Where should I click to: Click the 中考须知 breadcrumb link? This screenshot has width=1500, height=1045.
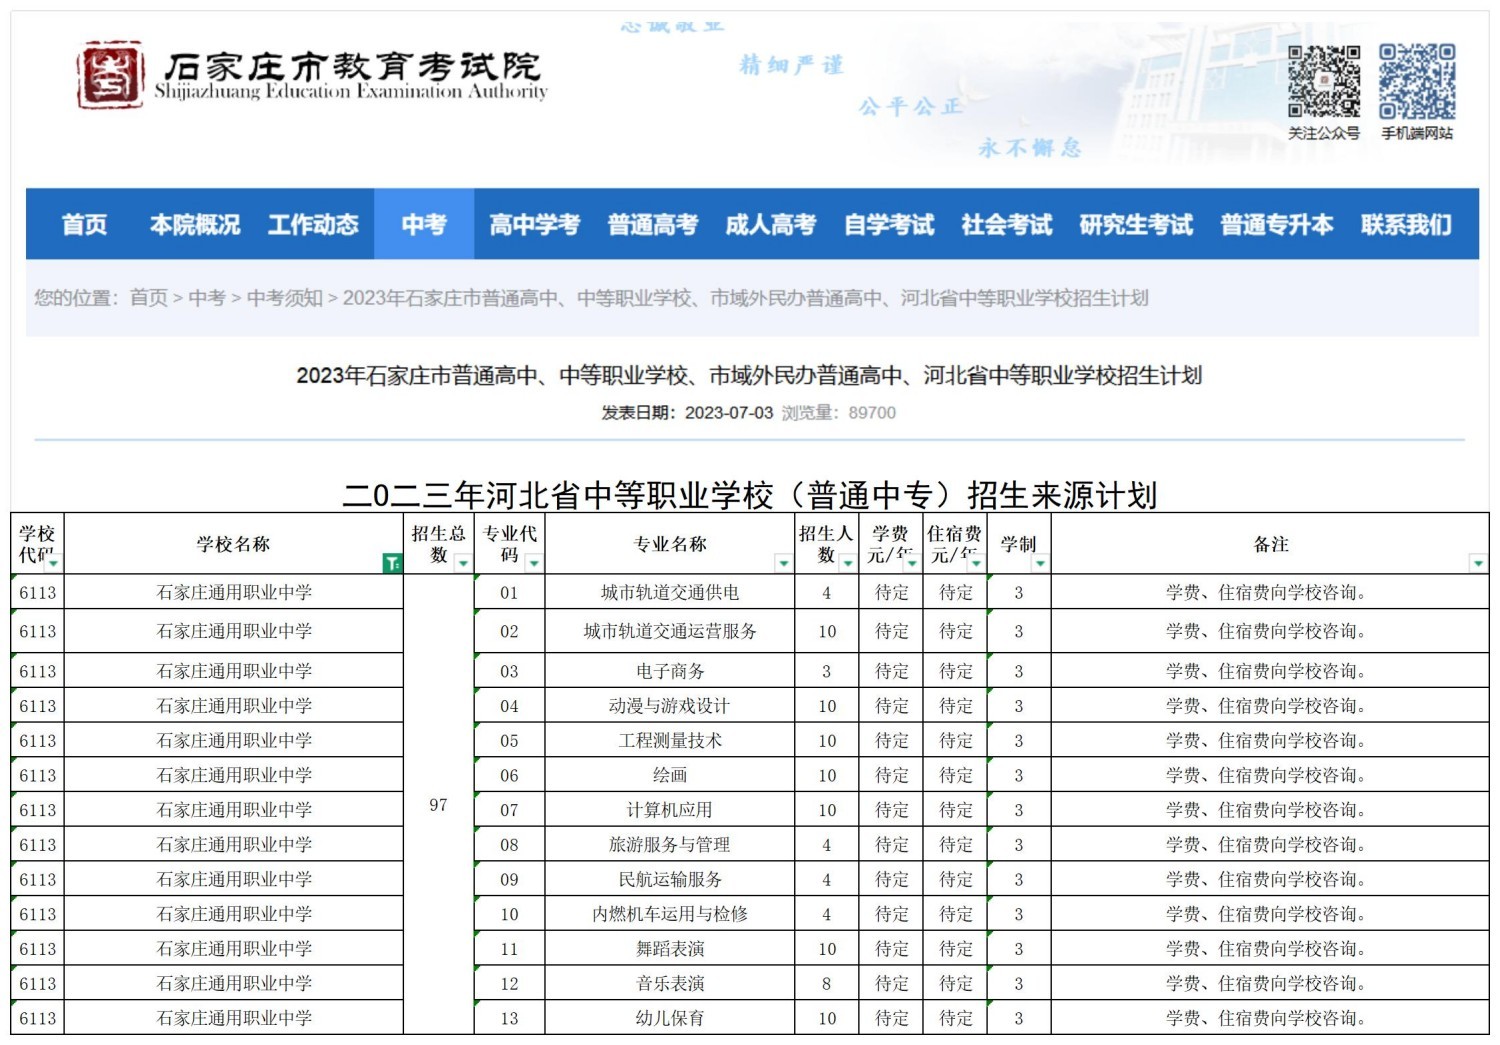pos(284,298)
